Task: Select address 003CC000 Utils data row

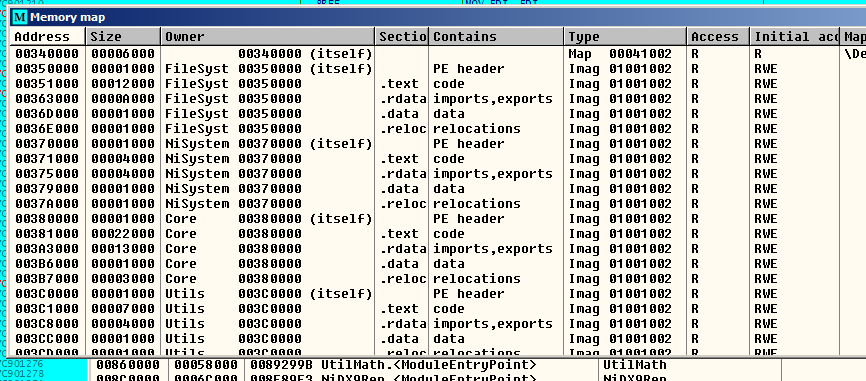Action: 438,338
